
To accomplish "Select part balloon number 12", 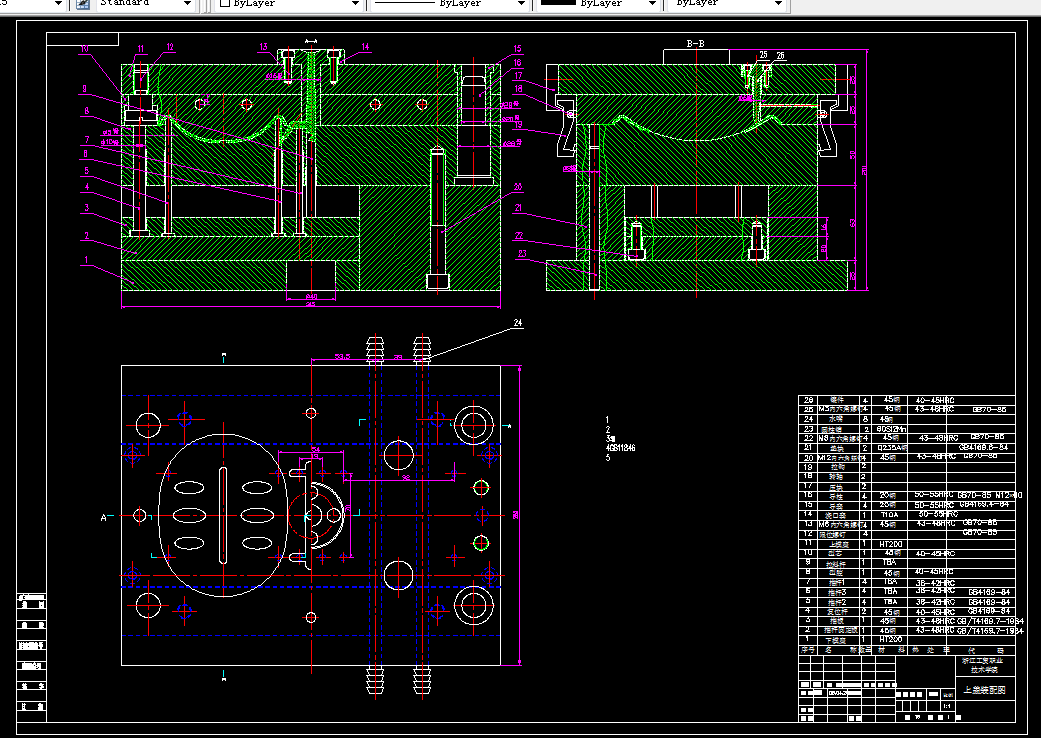I will pyautogui.click(x=170, y=47).
